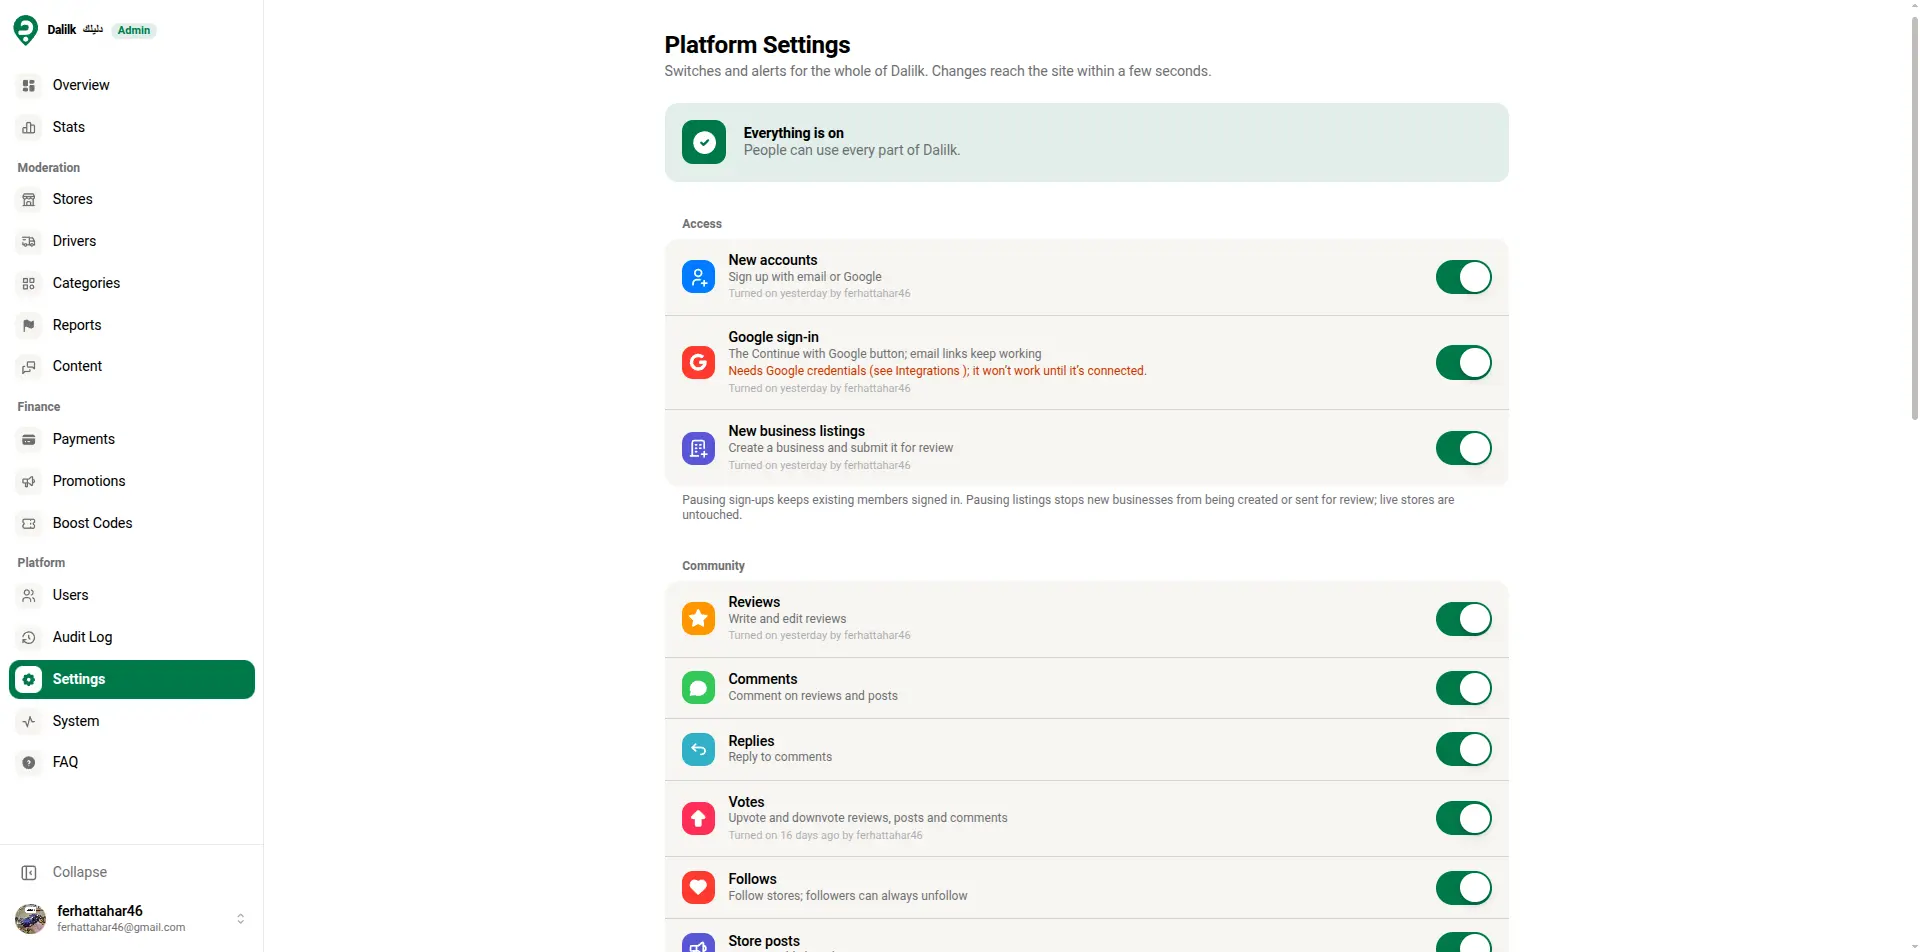The height and width of the screenshot is (952, 1920).
Task: Toggle the Replies switch
Action: [1463, 749]
